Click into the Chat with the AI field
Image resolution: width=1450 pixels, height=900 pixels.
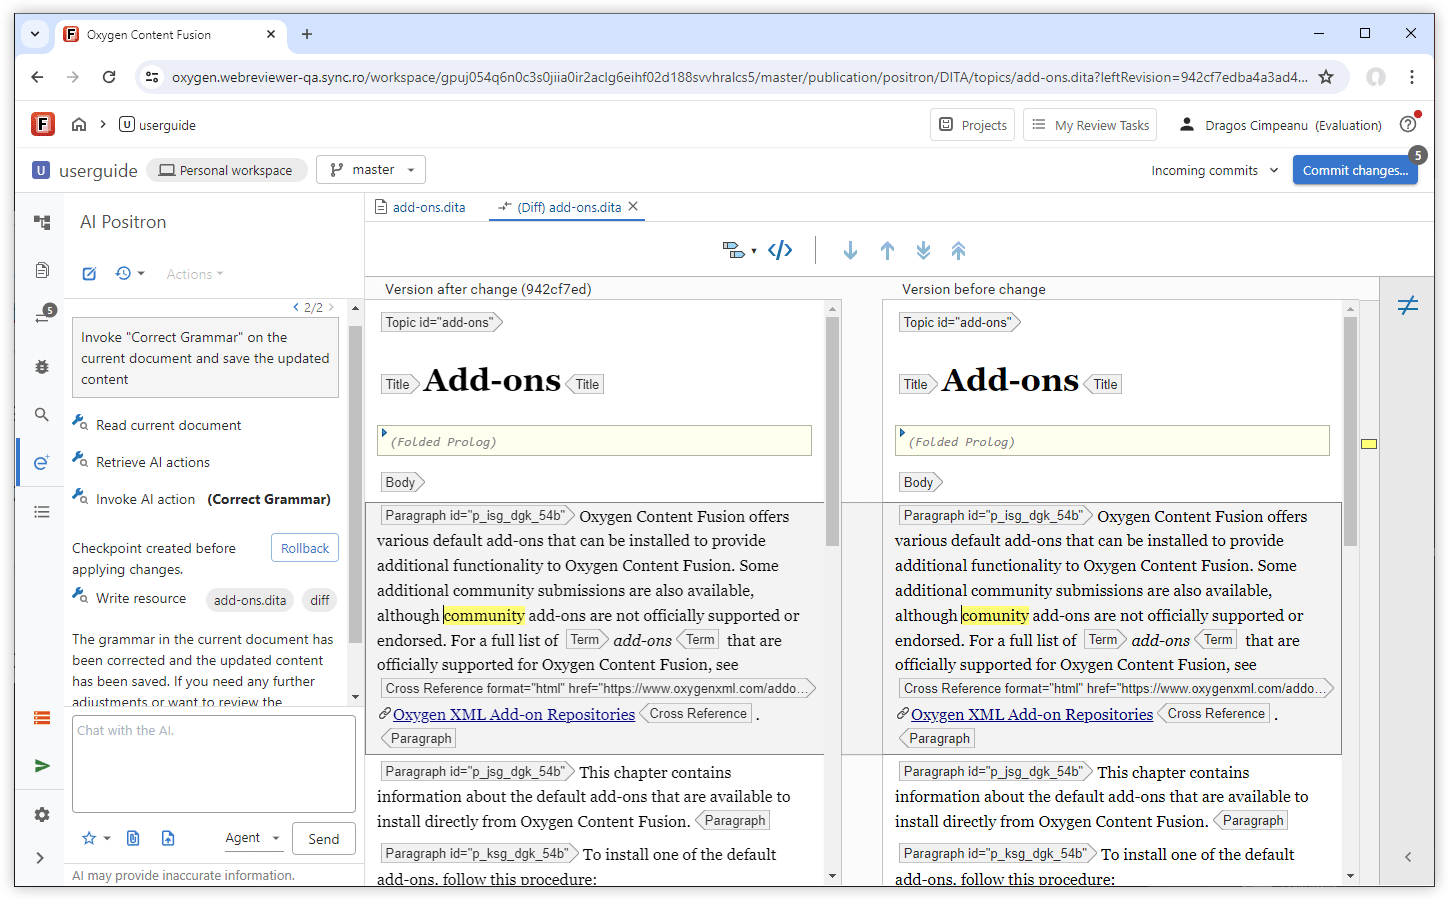coord(214,764)
